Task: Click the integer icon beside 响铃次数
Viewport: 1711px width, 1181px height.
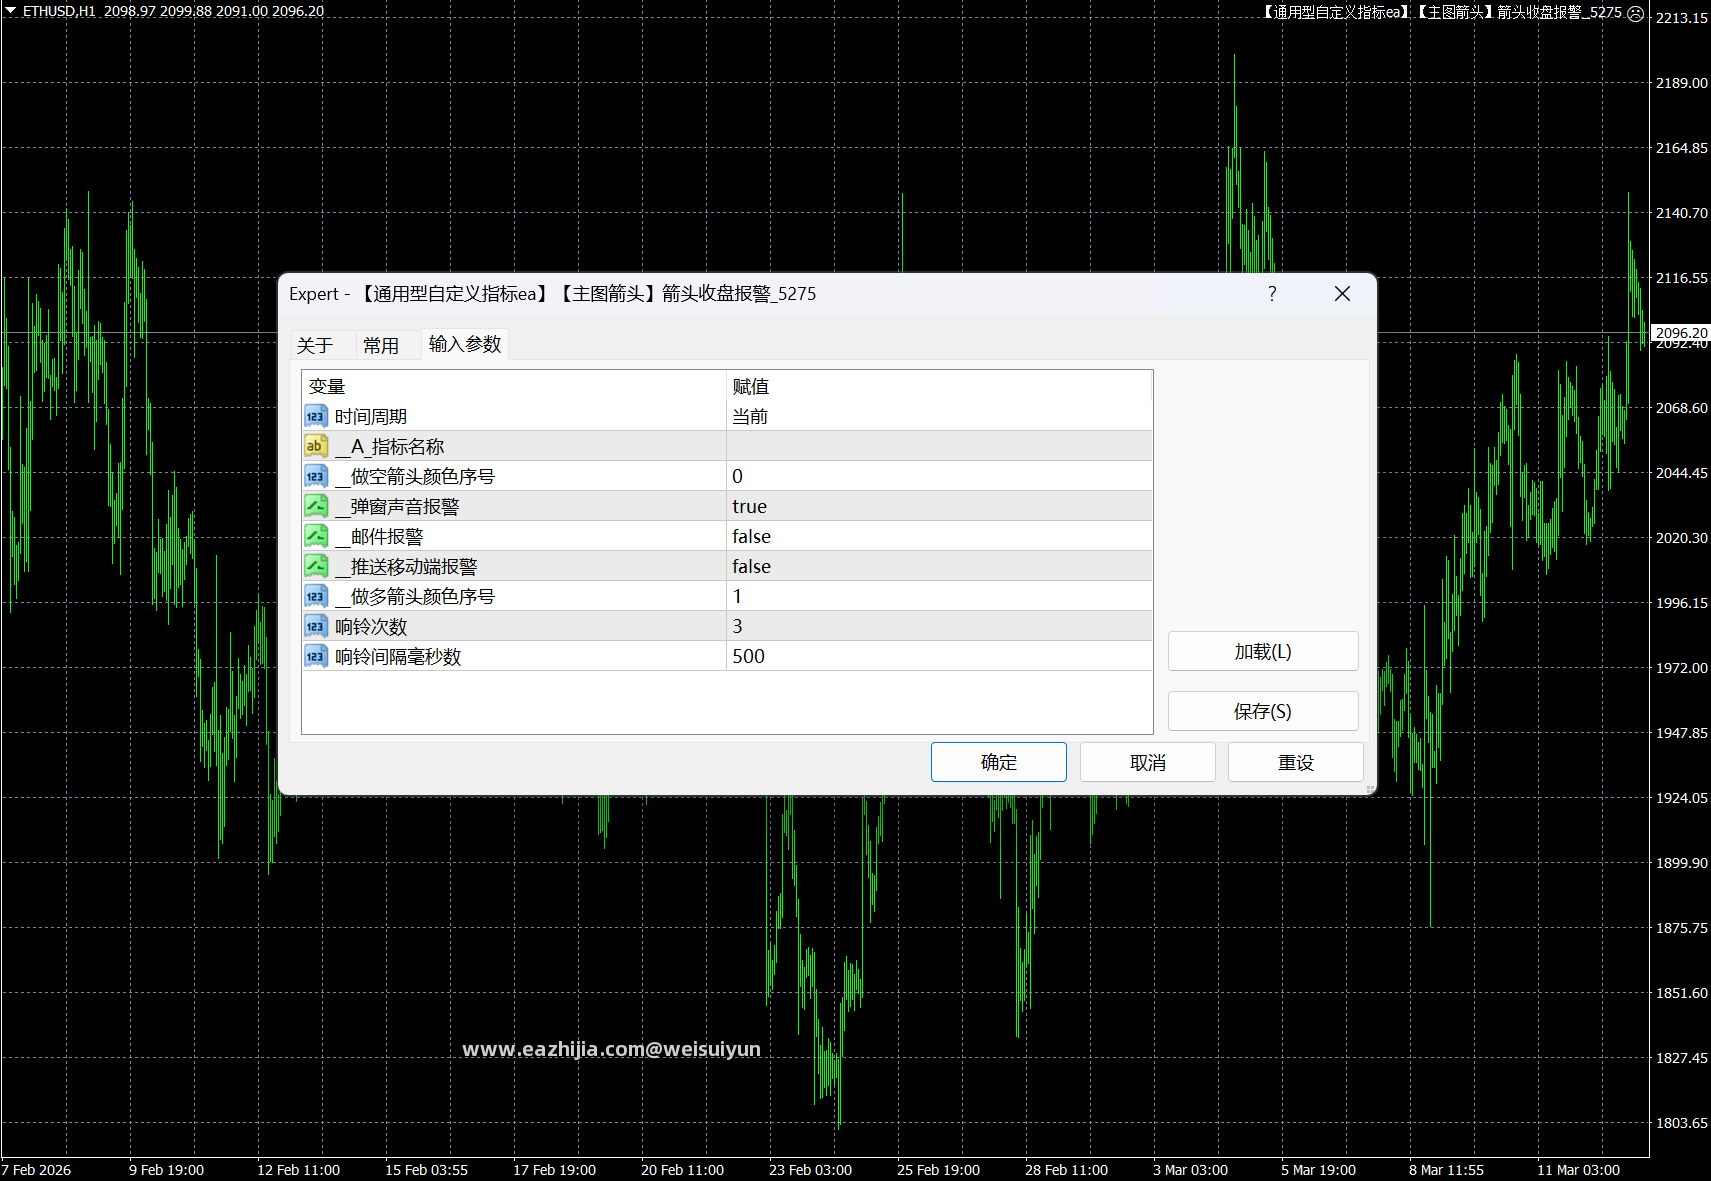Action: 316,626
